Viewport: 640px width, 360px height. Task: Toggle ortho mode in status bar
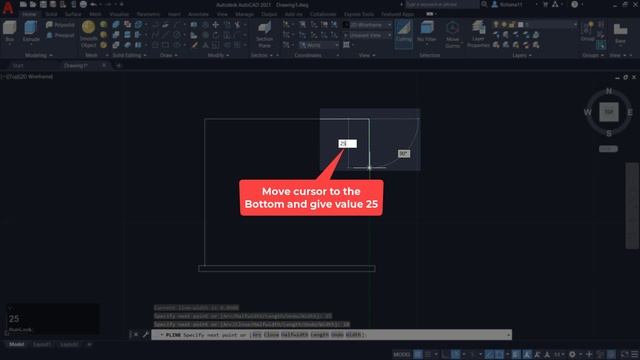pyautogui.click(x=445, y=354)
